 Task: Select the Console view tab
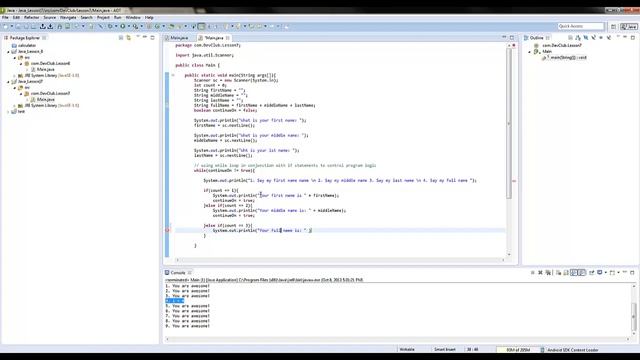tap(178, 272)
